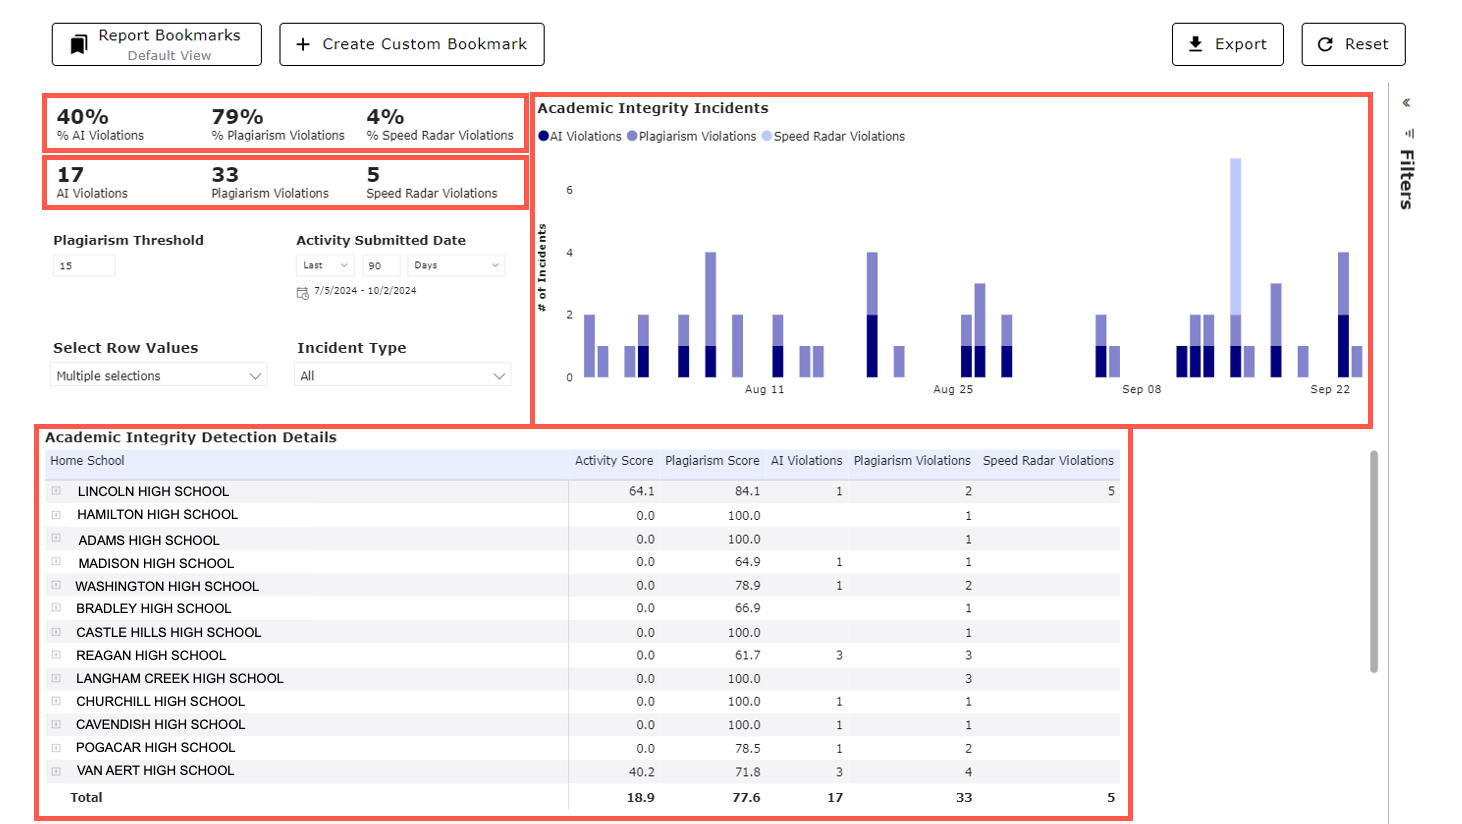Toggle Speed Radar Violations legend item
This screenshot has height=824, width=1462.
tap(833, 137)
